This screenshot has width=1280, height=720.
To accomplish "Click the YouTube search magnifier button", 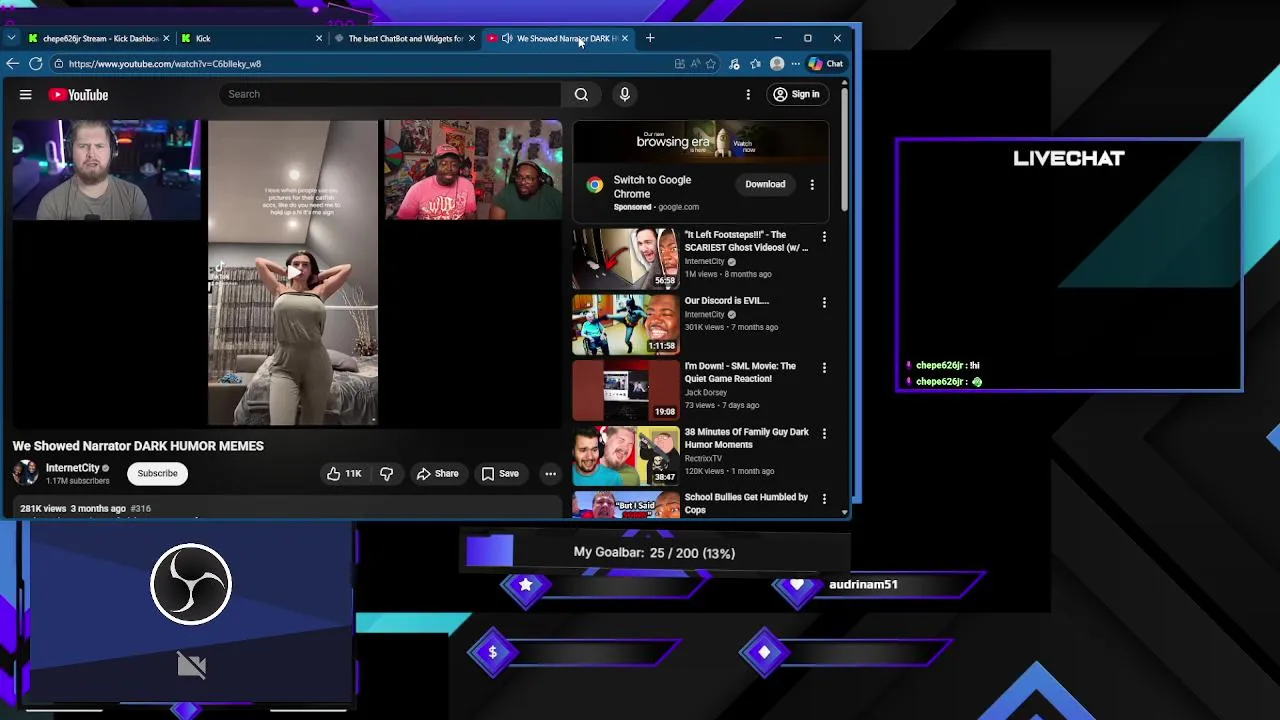I will pyautogui.click(x=581, y=94).
